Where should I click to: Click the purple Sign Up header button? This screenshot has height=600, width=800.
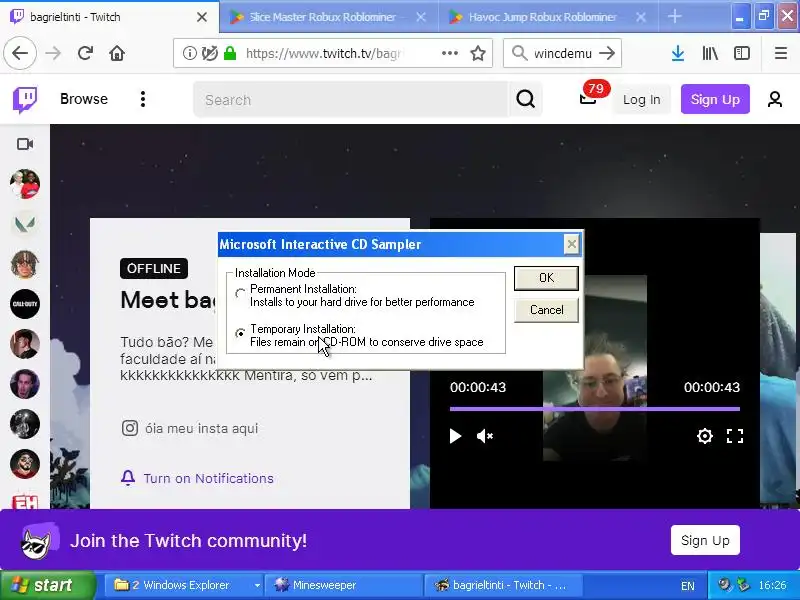(x=715, y=99)
